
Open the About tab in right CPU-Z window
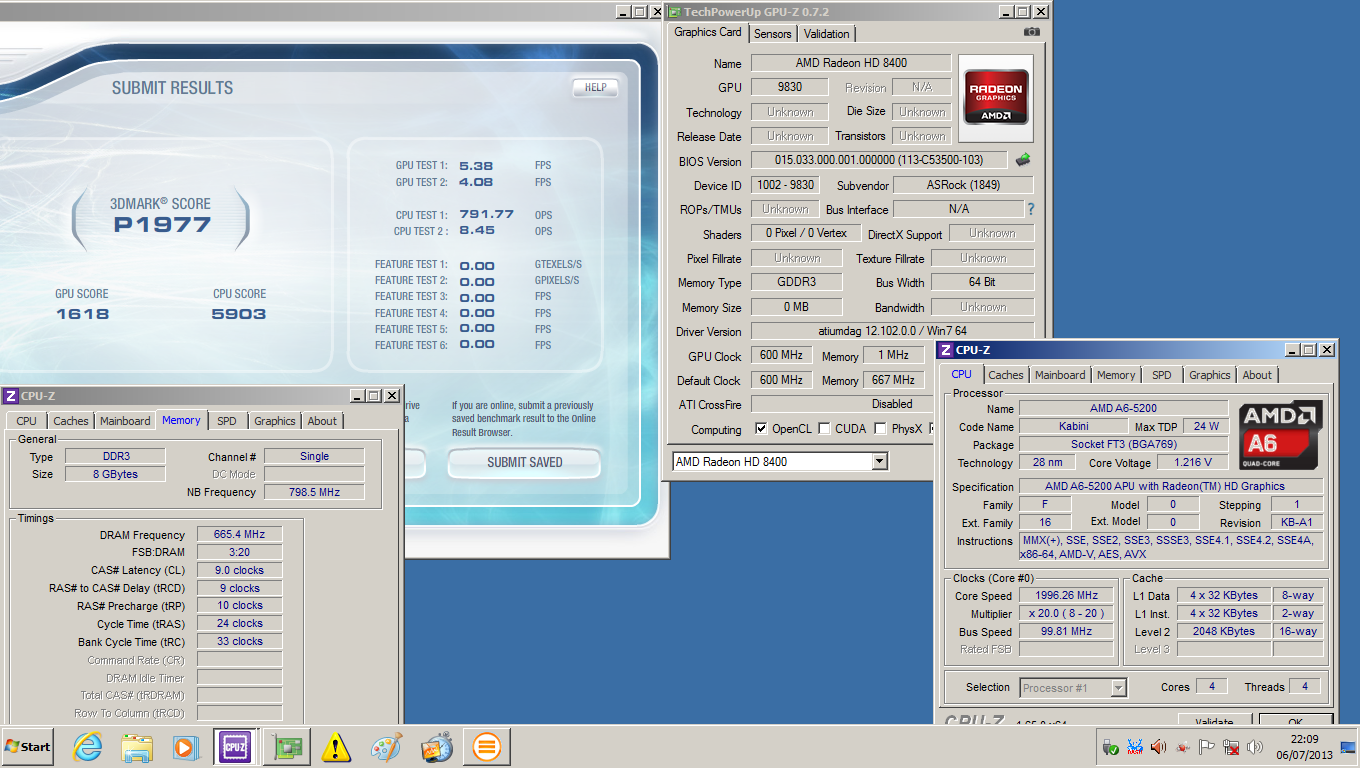[1257, 375]
